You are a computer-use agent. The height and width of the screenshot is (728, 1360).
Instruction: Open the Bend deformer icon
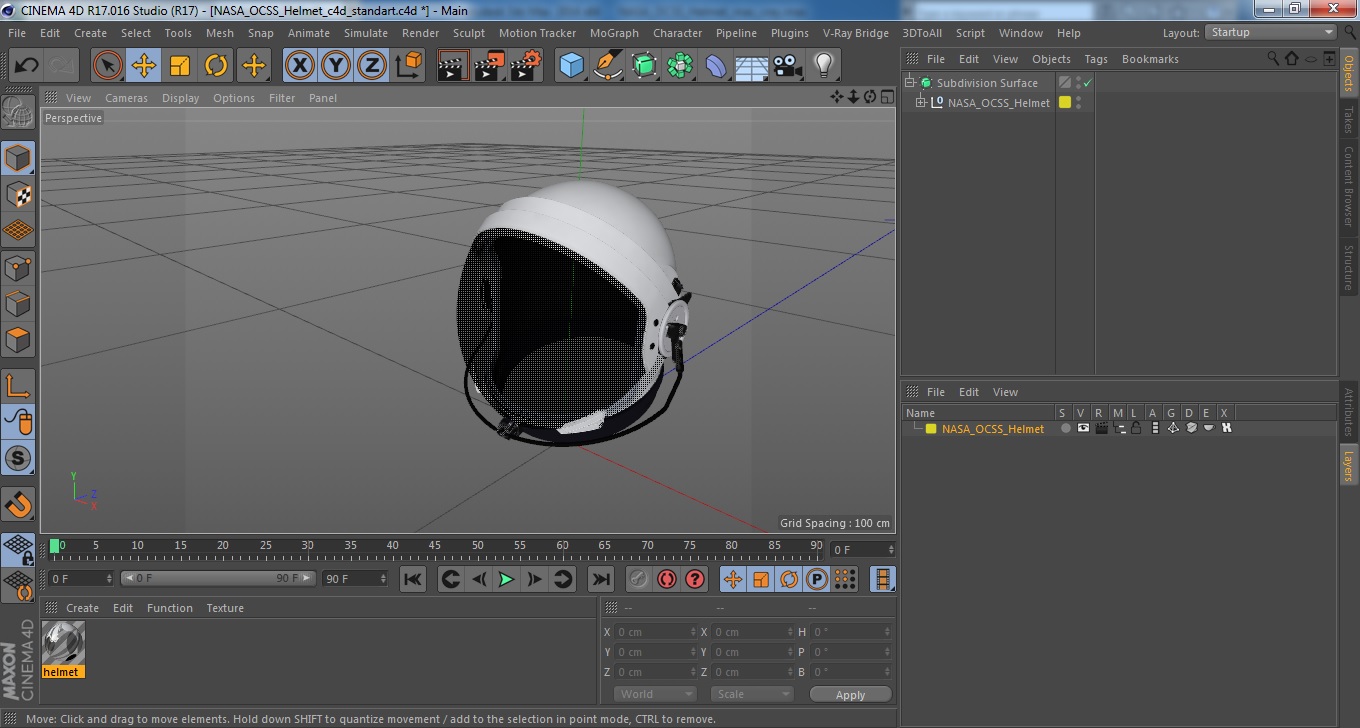[x=716, y=66]
